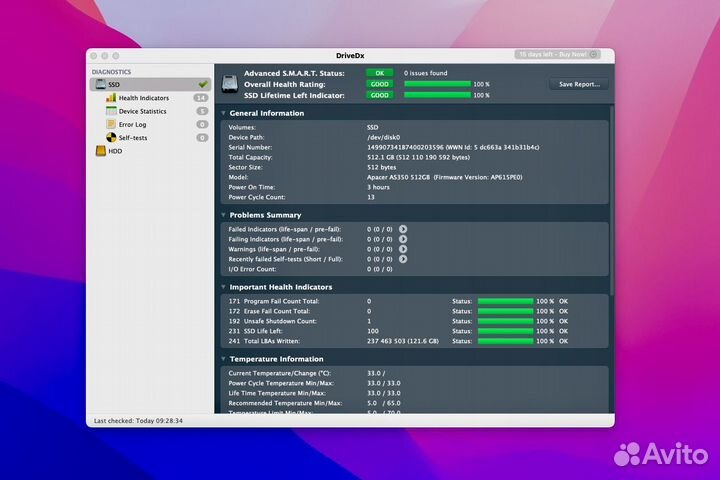The width and height of the screenshot is (720, 480).
Task: Click the trial days left Buy Now button
Action: pyautogui.click(x=557, y=55)
